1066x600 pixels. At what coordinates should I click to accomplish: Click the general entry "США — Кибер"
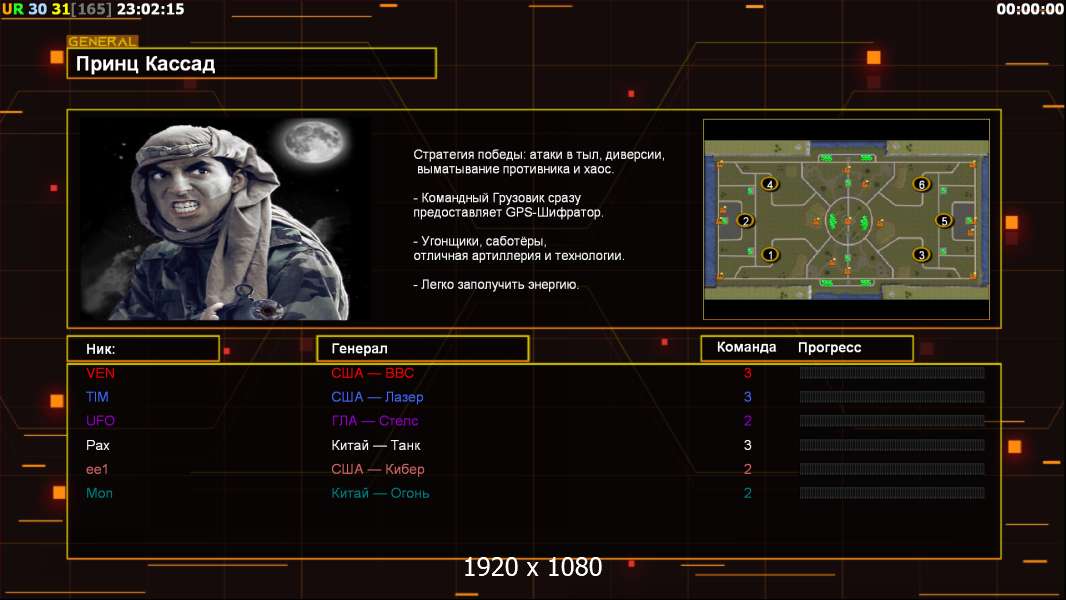(x=378, y=469)
